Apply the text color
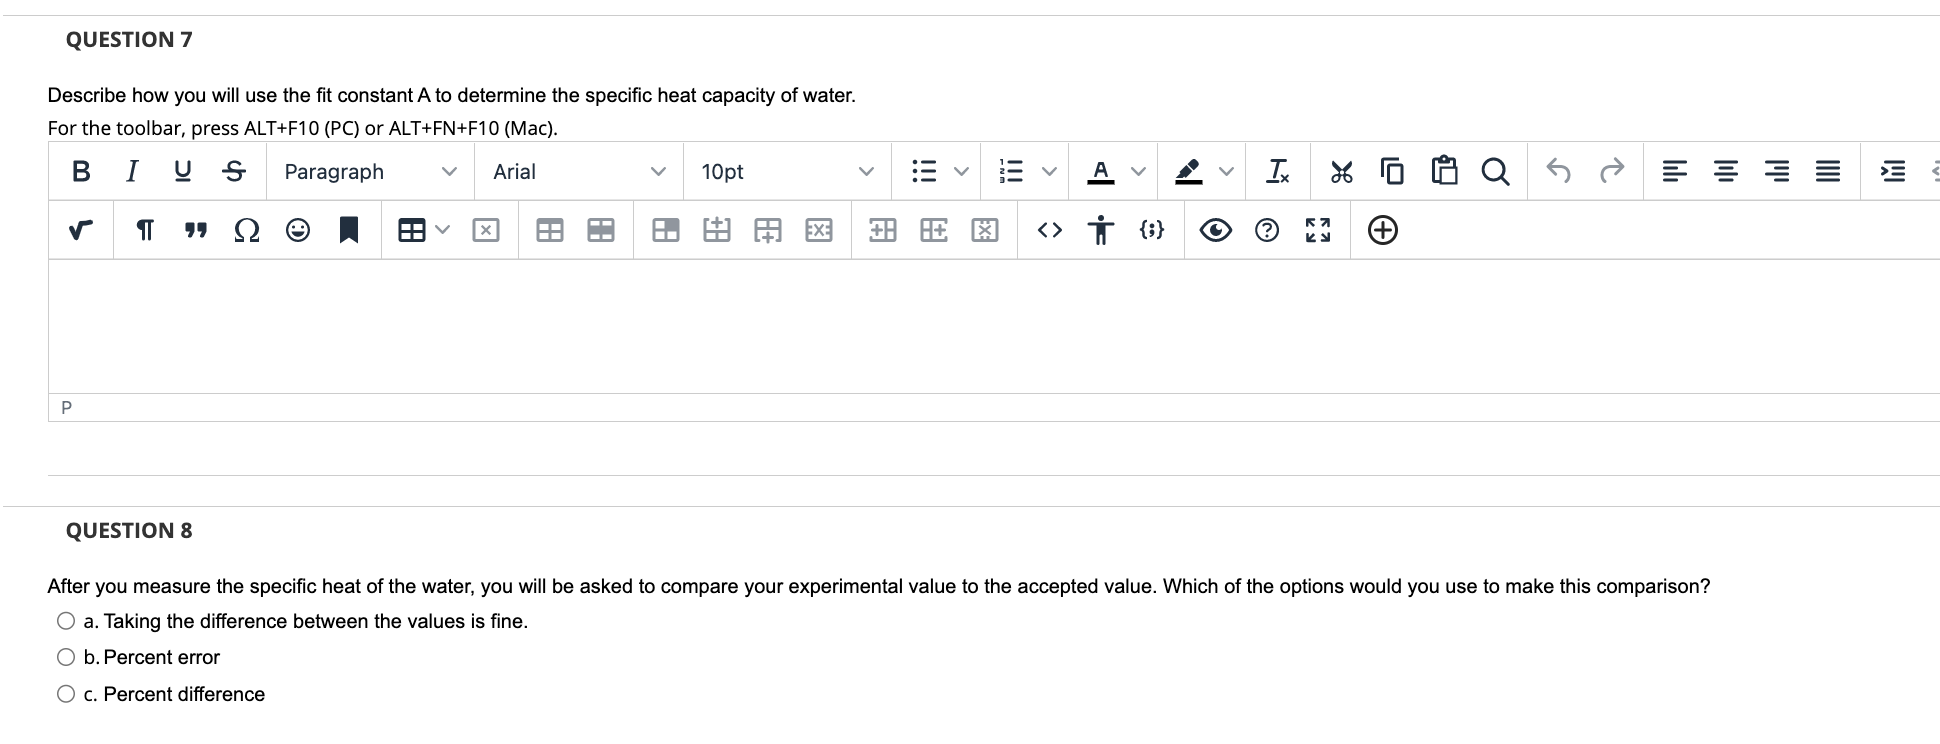Image resolution: width=1940 pixels, height=744 pixels. click(x=1101, y=172)
